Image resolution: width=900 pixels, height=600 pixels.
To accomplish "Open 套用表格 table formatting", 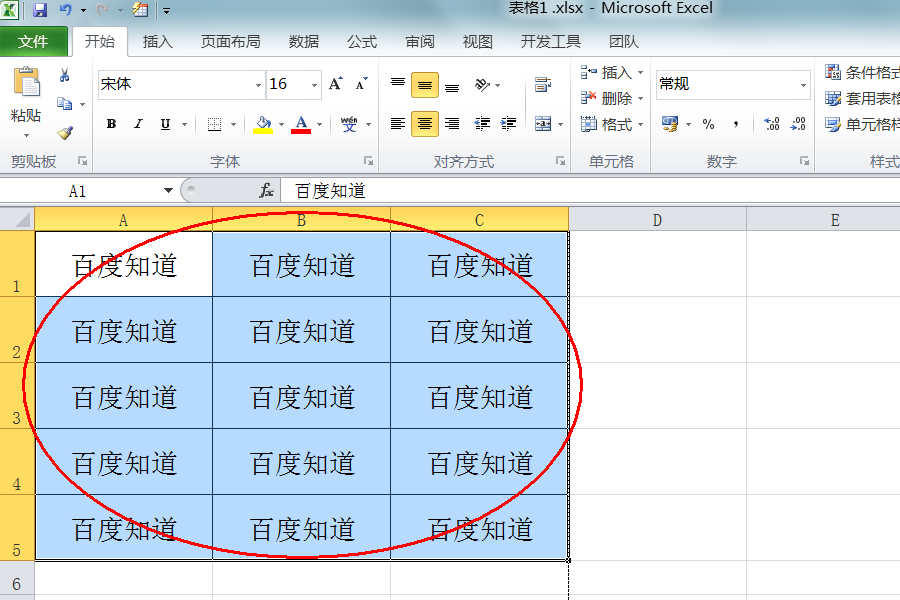I will point(862,98).
